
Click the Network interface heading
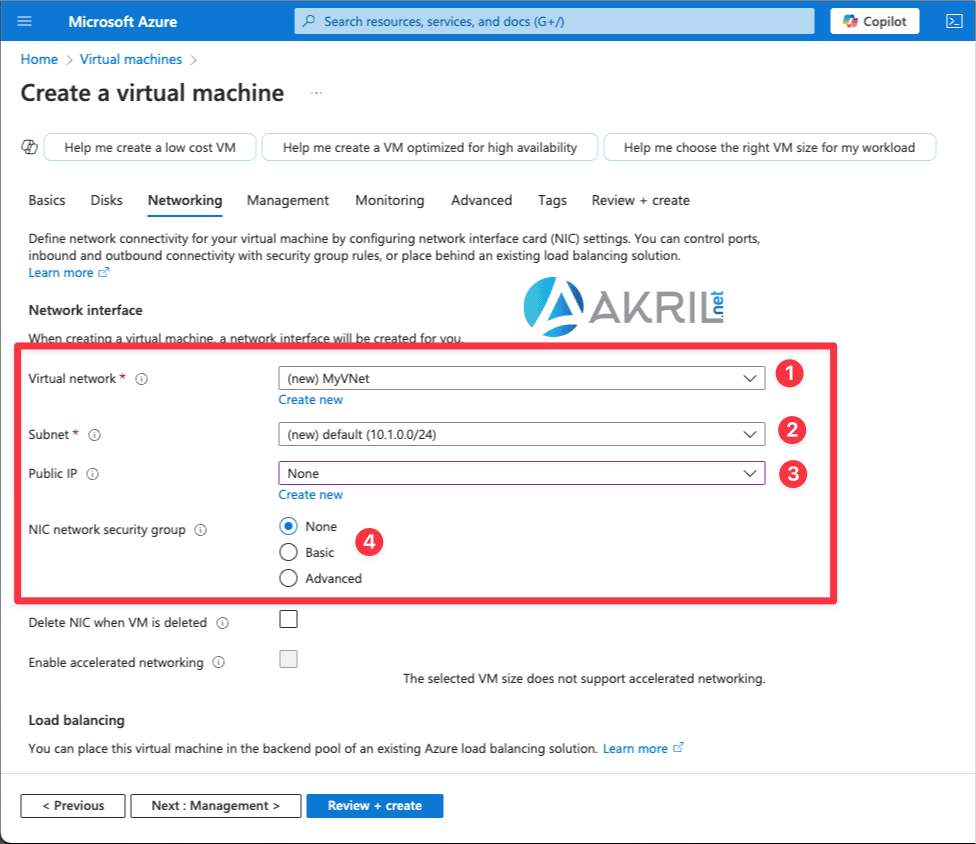coord(85,310)
